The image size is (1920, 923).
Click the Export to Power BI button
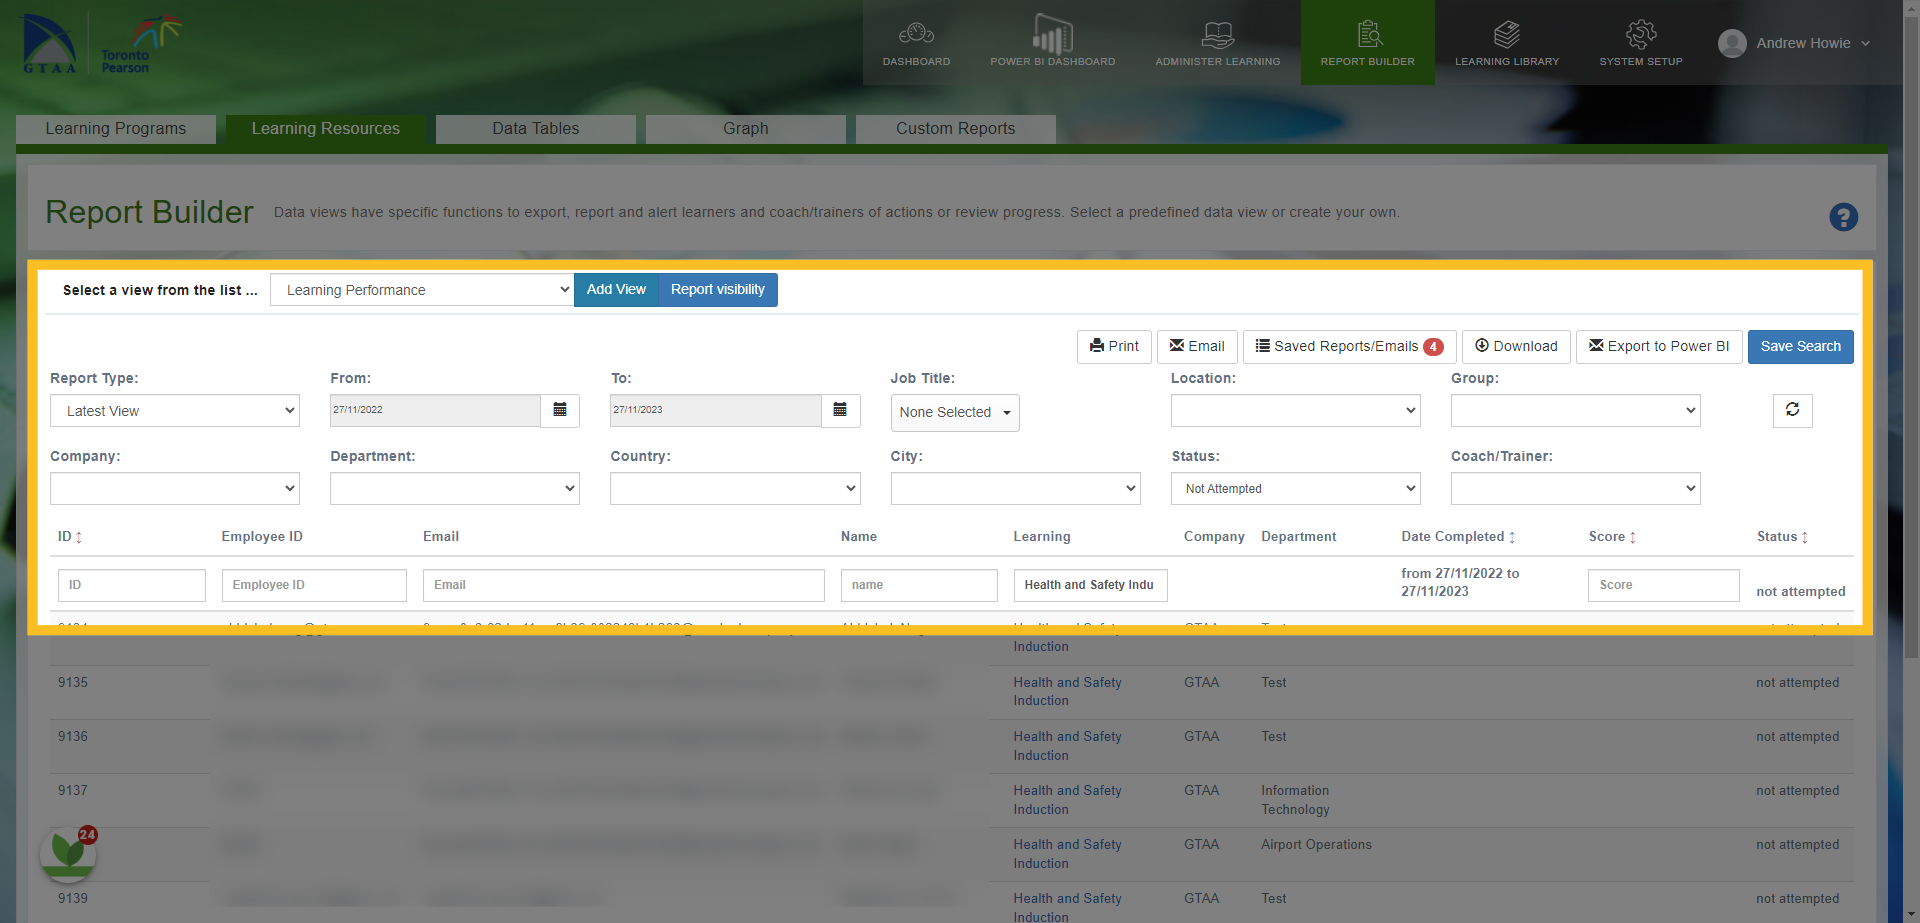(1659, 347)
